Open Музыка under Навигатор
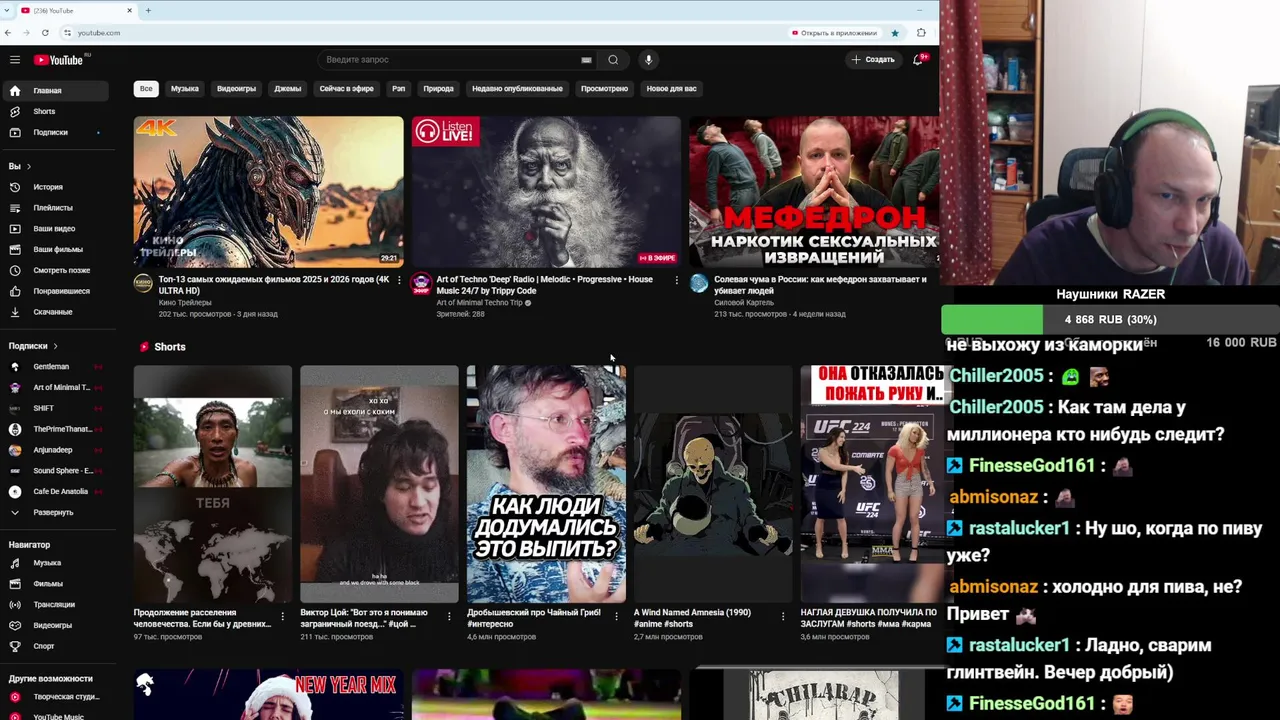1280x720 pixels. tap(54, 563)
